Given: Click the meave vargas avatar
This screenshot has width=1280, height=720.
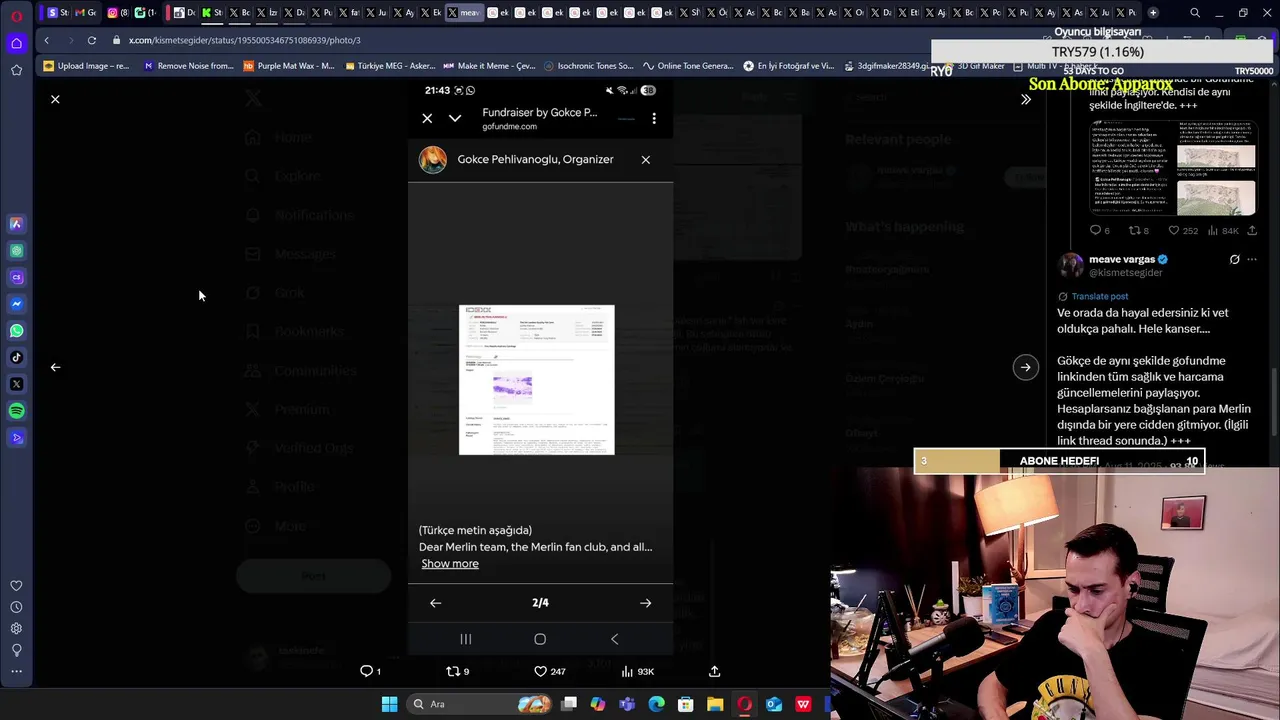Looking at the screenshot, I should click(x=1071, y=265).
